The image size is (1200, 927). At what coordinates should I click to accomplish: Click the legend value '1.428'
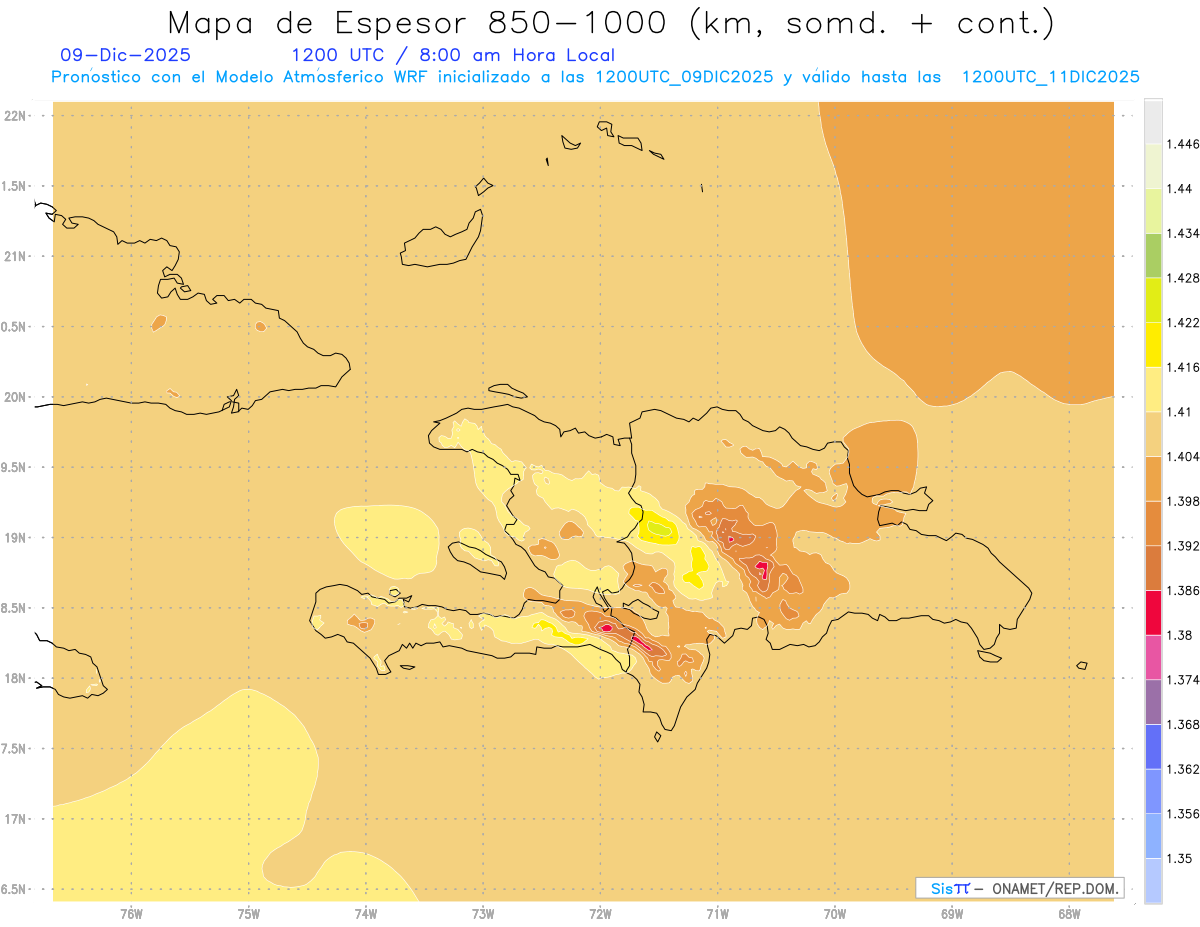coord(1184,278)
